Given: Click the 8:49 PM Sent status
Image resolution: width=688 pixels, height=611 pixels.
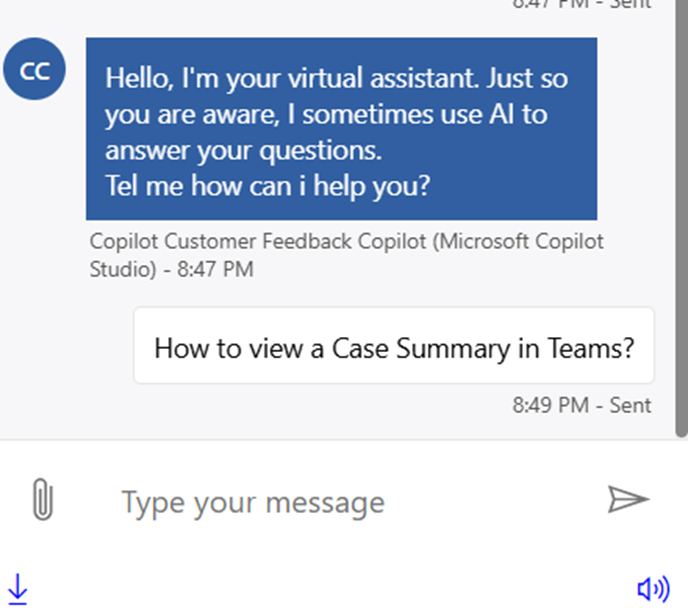Looking at the screenshot, I should pos(581,405).
